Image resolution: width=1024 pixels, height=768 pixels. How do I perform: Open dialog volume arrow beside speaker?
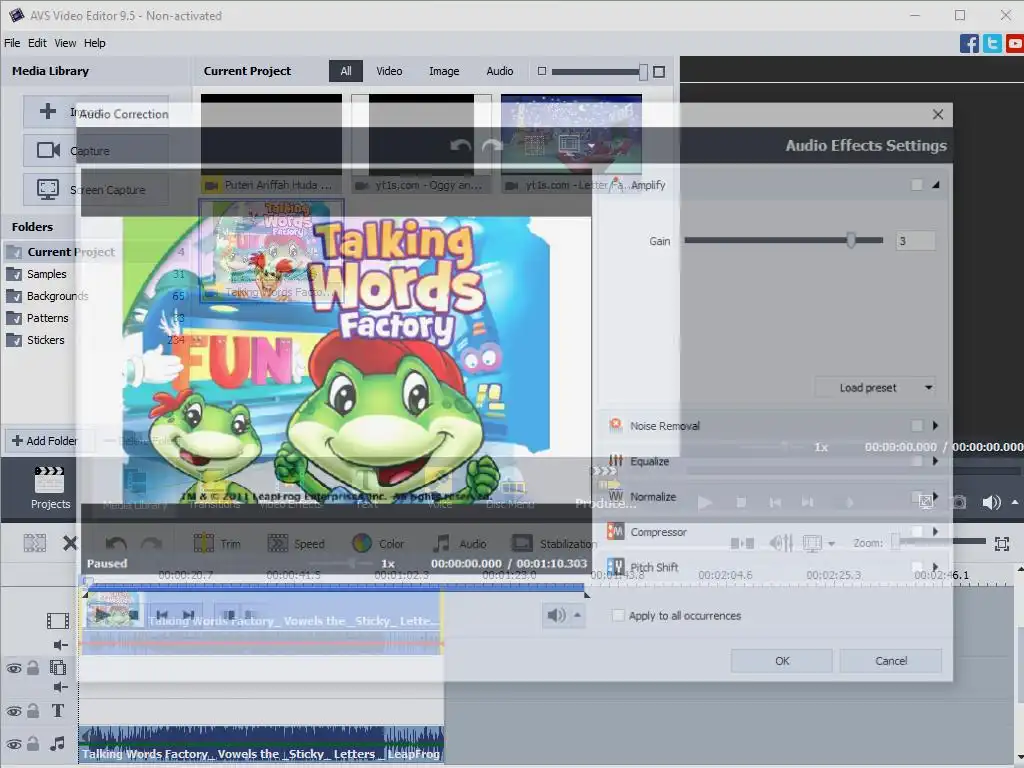coord(577,615)
